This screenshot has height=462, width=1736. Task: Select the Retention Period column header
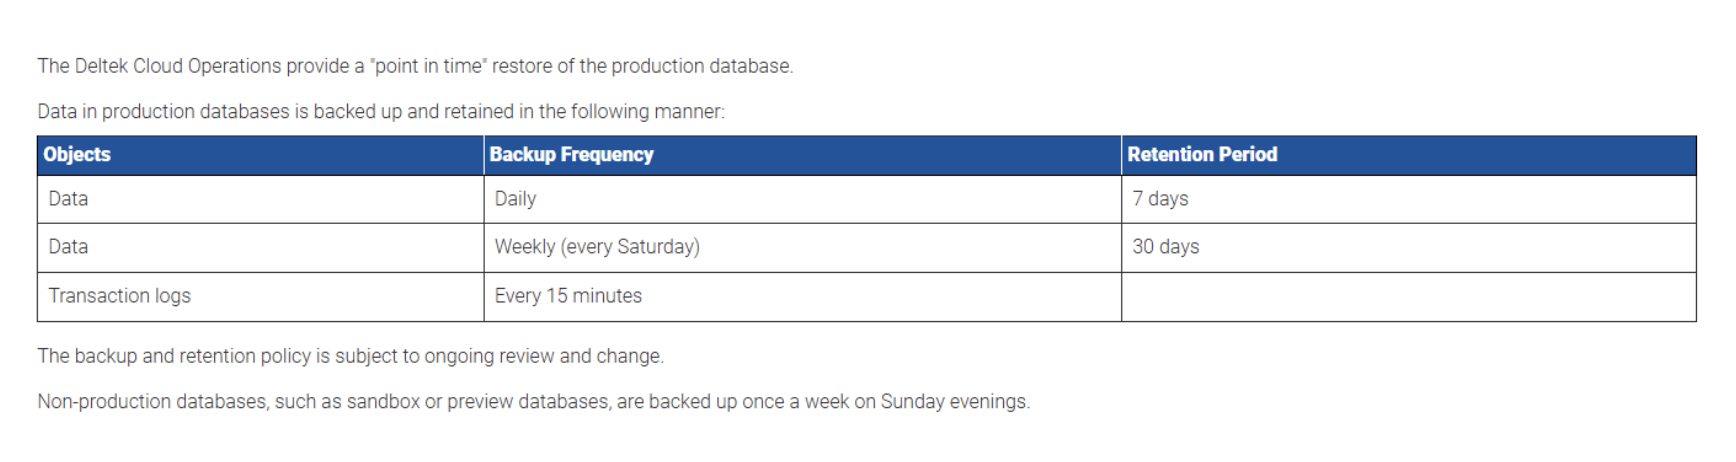(x=1202, y=155)
